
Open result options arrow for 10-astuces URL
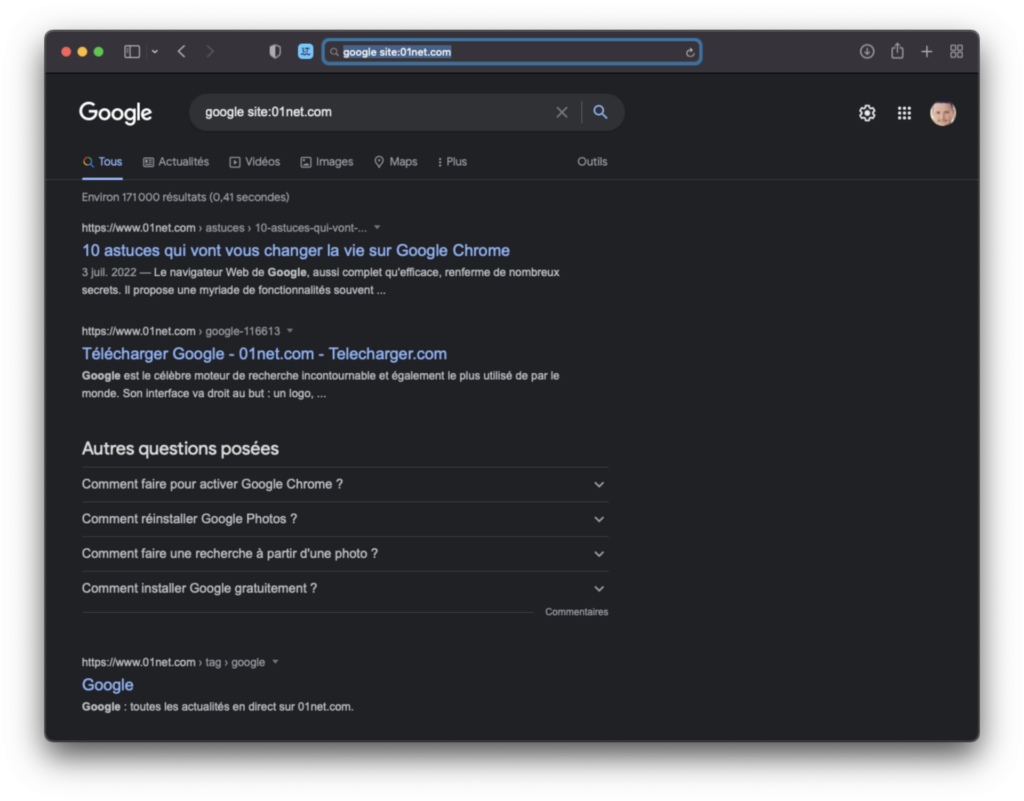click(377, 228)
